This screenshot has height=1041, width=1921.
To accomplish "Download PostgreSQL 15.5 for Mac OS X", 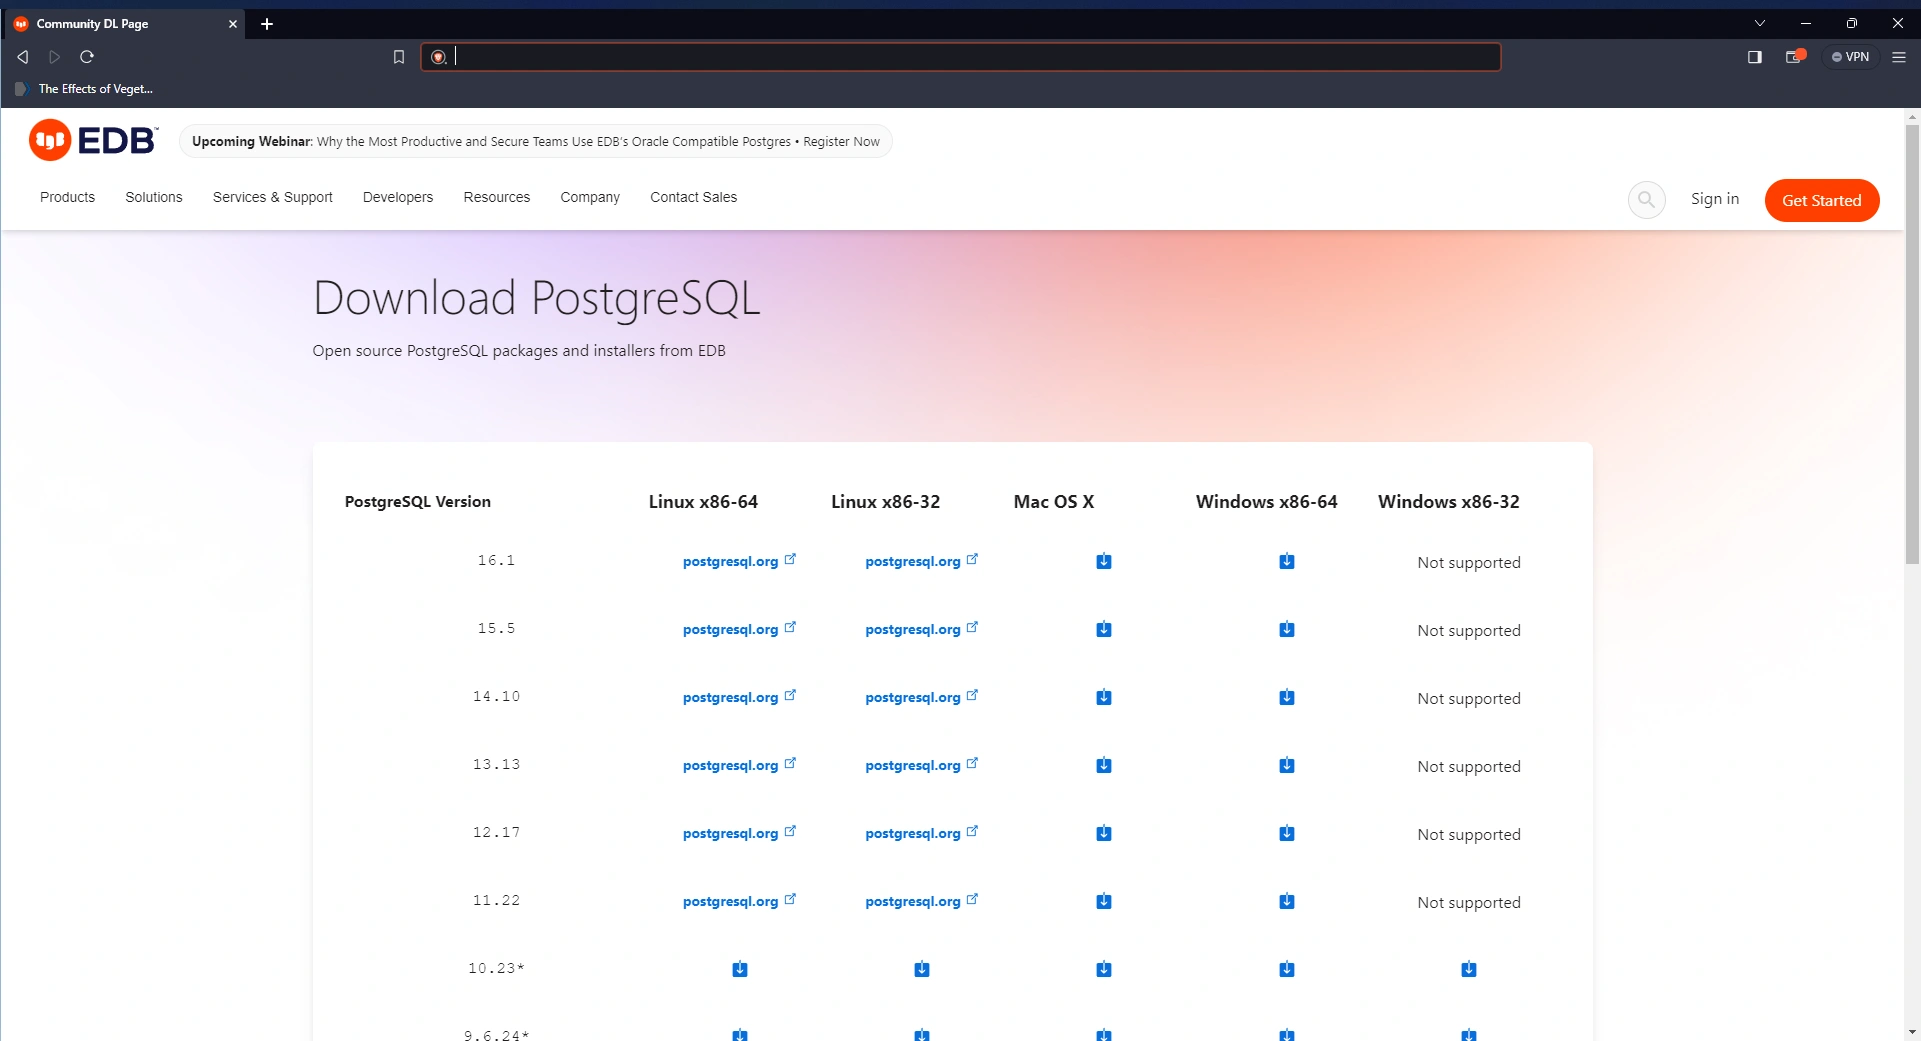I will point(1103,630).
